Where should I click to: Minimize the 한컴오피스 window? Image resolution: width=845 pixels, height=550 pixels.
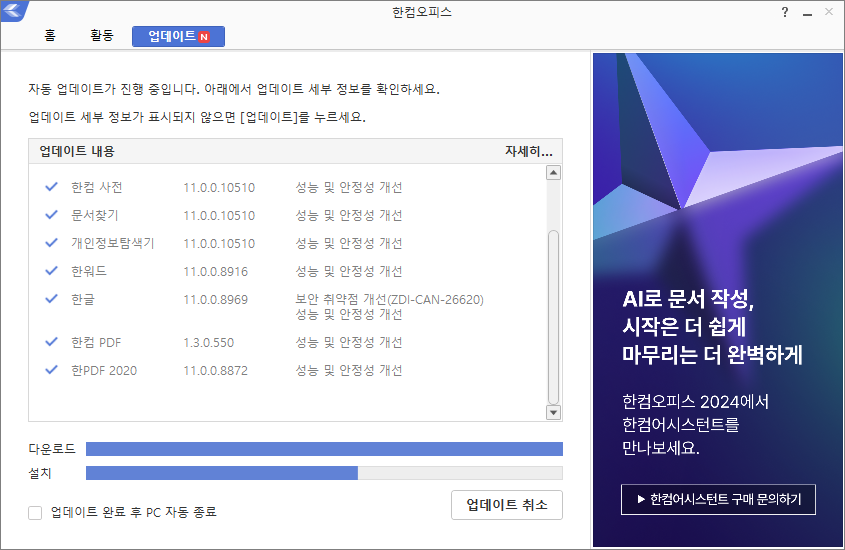[x=807, y=12]
